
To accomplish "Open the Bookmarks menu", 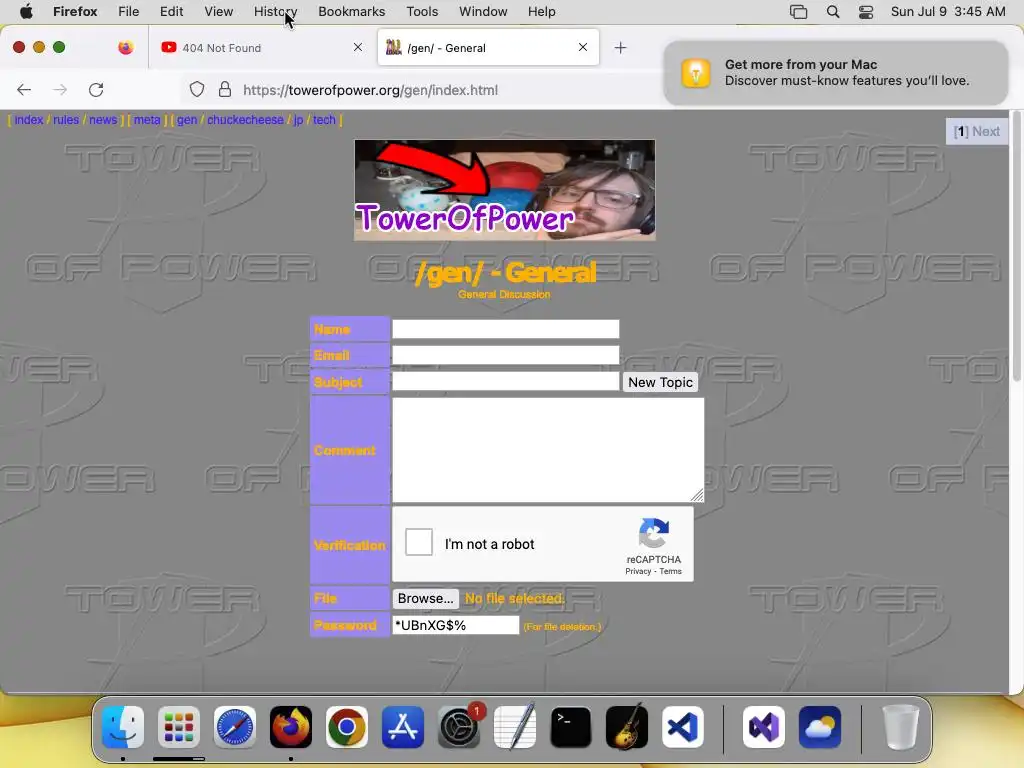I will 351,12.
